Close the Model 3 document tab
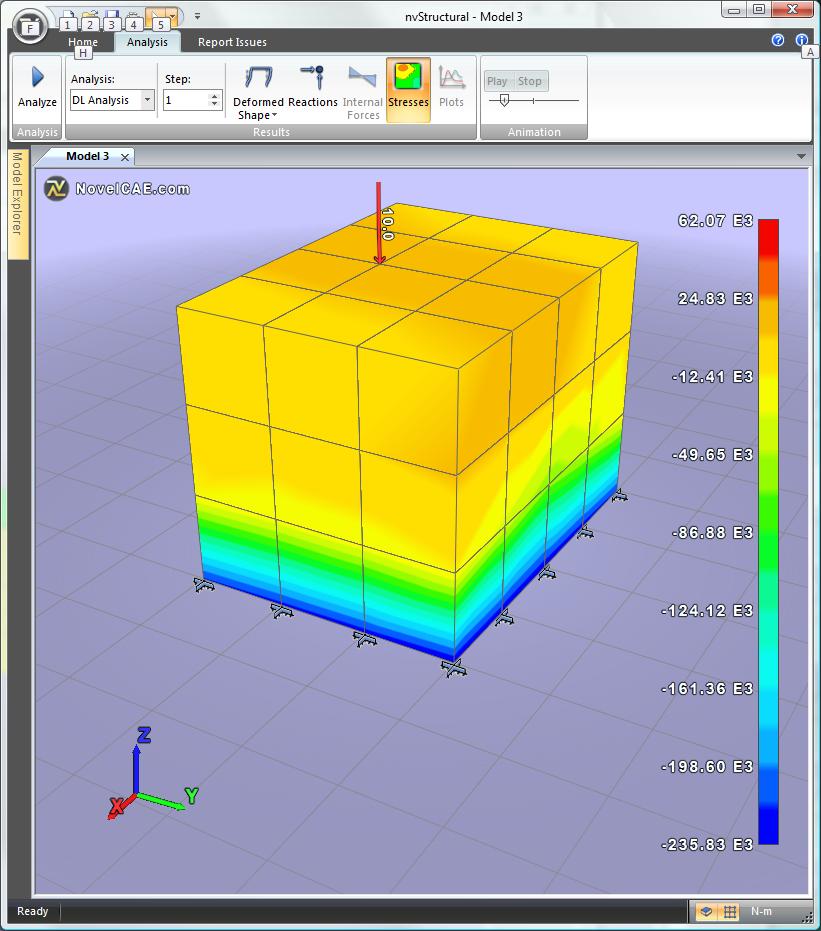821x931 pixels. tap(124, 157)
